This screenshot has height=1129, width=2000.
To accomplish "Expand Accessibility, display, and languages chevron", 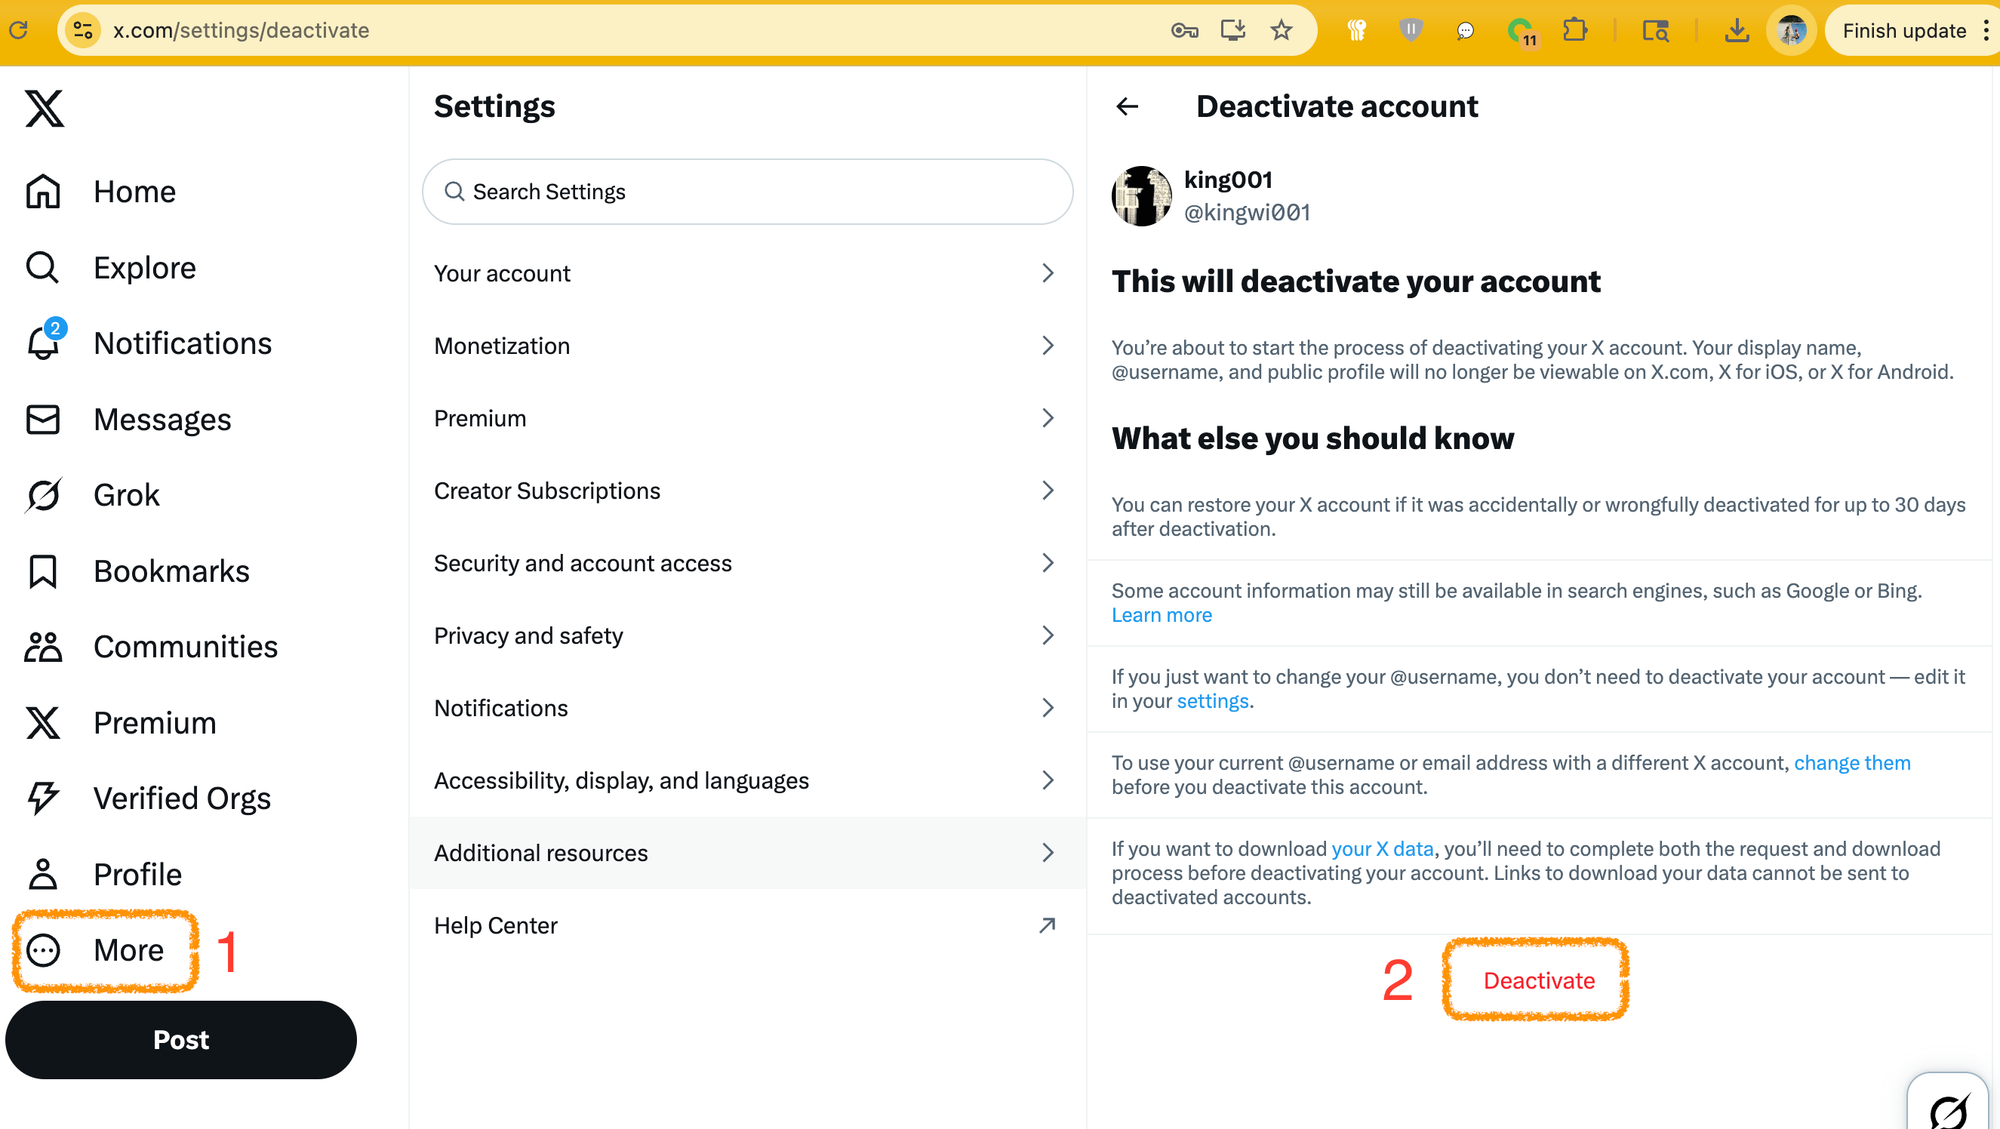I will pyautogui.click(x=1048, y=780).
